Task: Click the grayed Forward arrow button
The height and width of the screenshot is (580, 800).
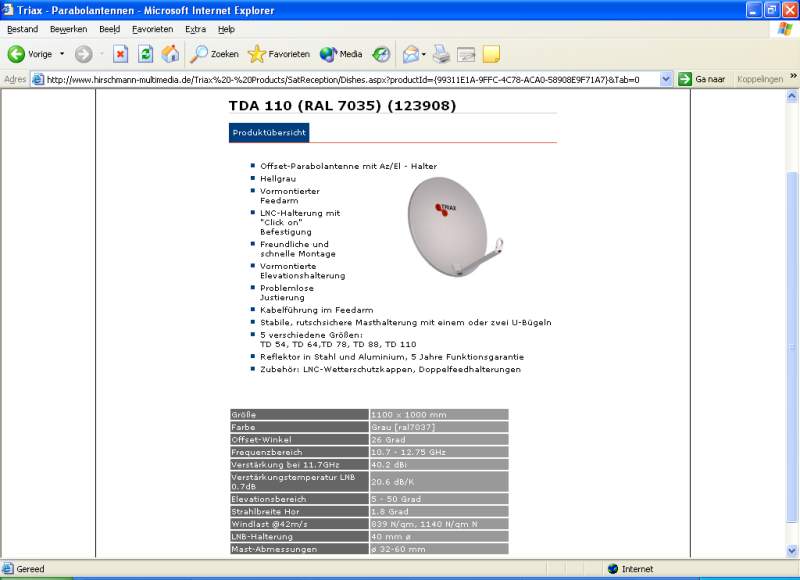Action: coord(84,54)
